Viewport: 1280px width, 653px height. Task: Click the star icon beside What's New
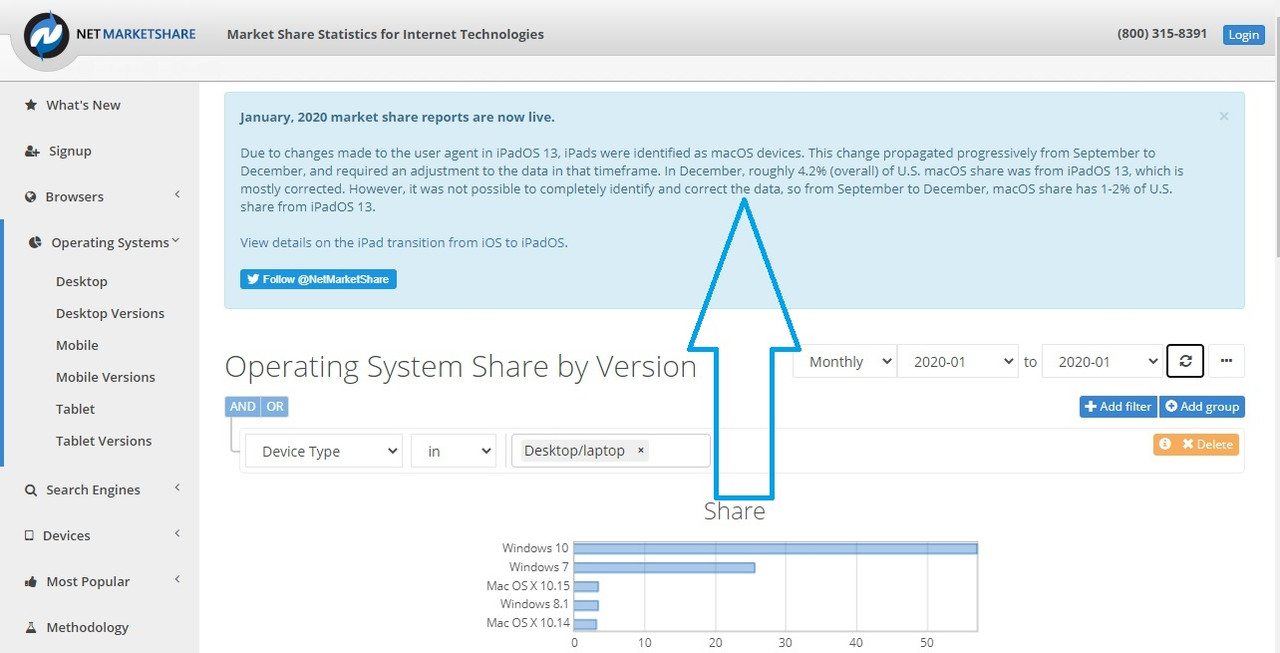click(31, 105)
